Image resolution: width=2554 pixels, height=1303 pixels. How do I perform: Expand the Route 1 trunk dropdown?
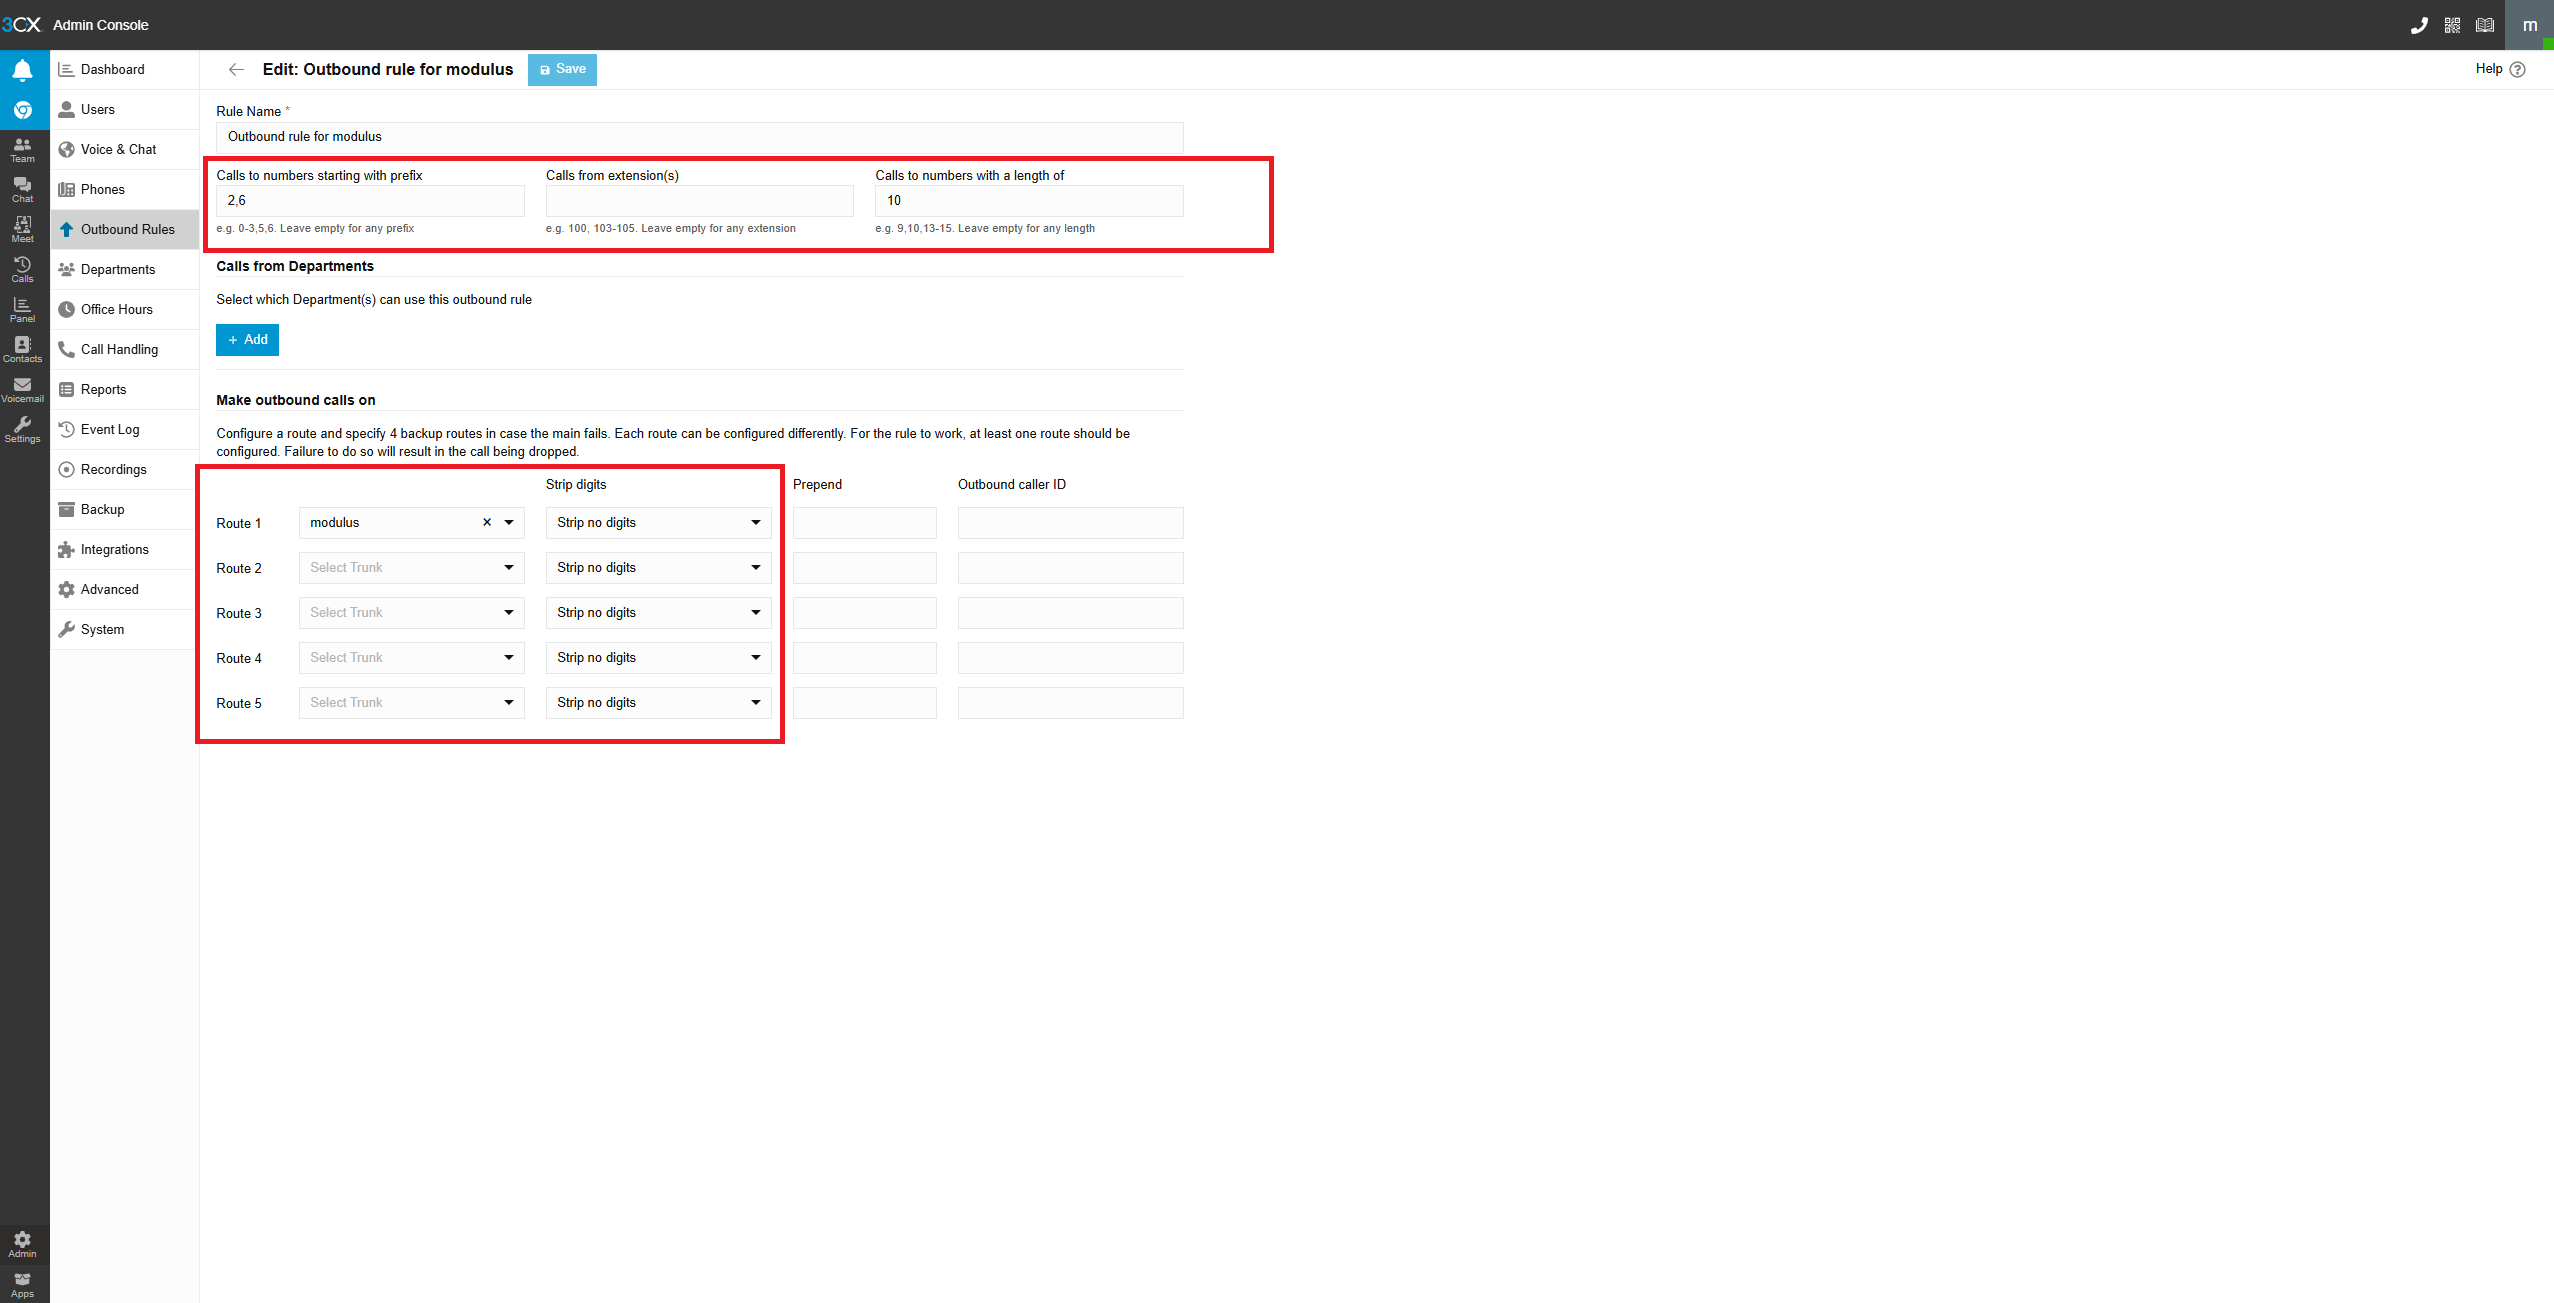point(509,522)
